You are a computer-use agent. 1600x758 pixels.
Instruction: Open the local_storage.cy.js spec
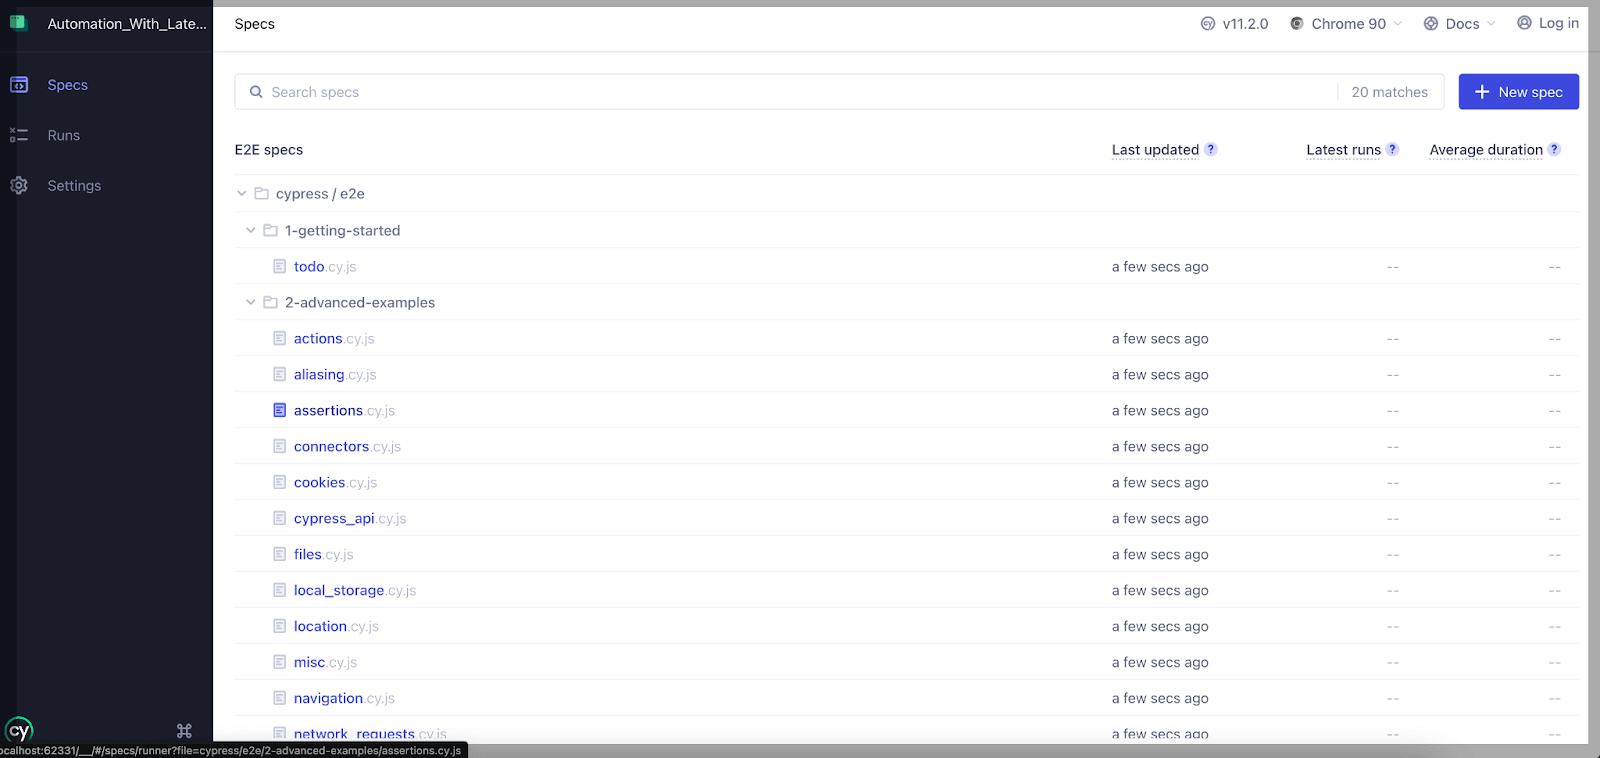(355, 591)
